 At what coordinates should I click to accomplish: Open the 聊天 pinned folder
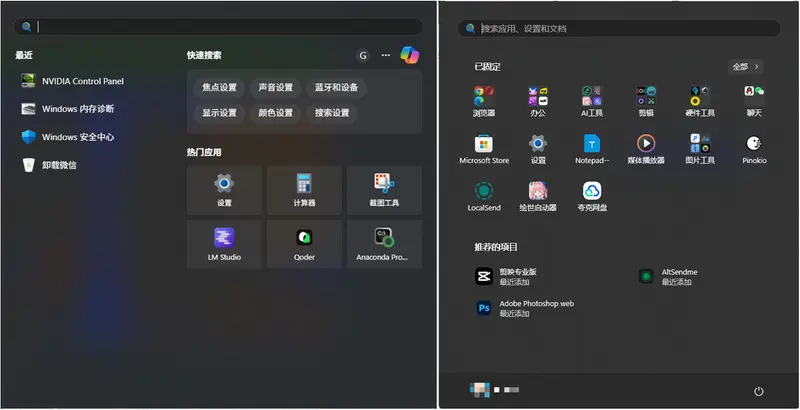point(754,101)
